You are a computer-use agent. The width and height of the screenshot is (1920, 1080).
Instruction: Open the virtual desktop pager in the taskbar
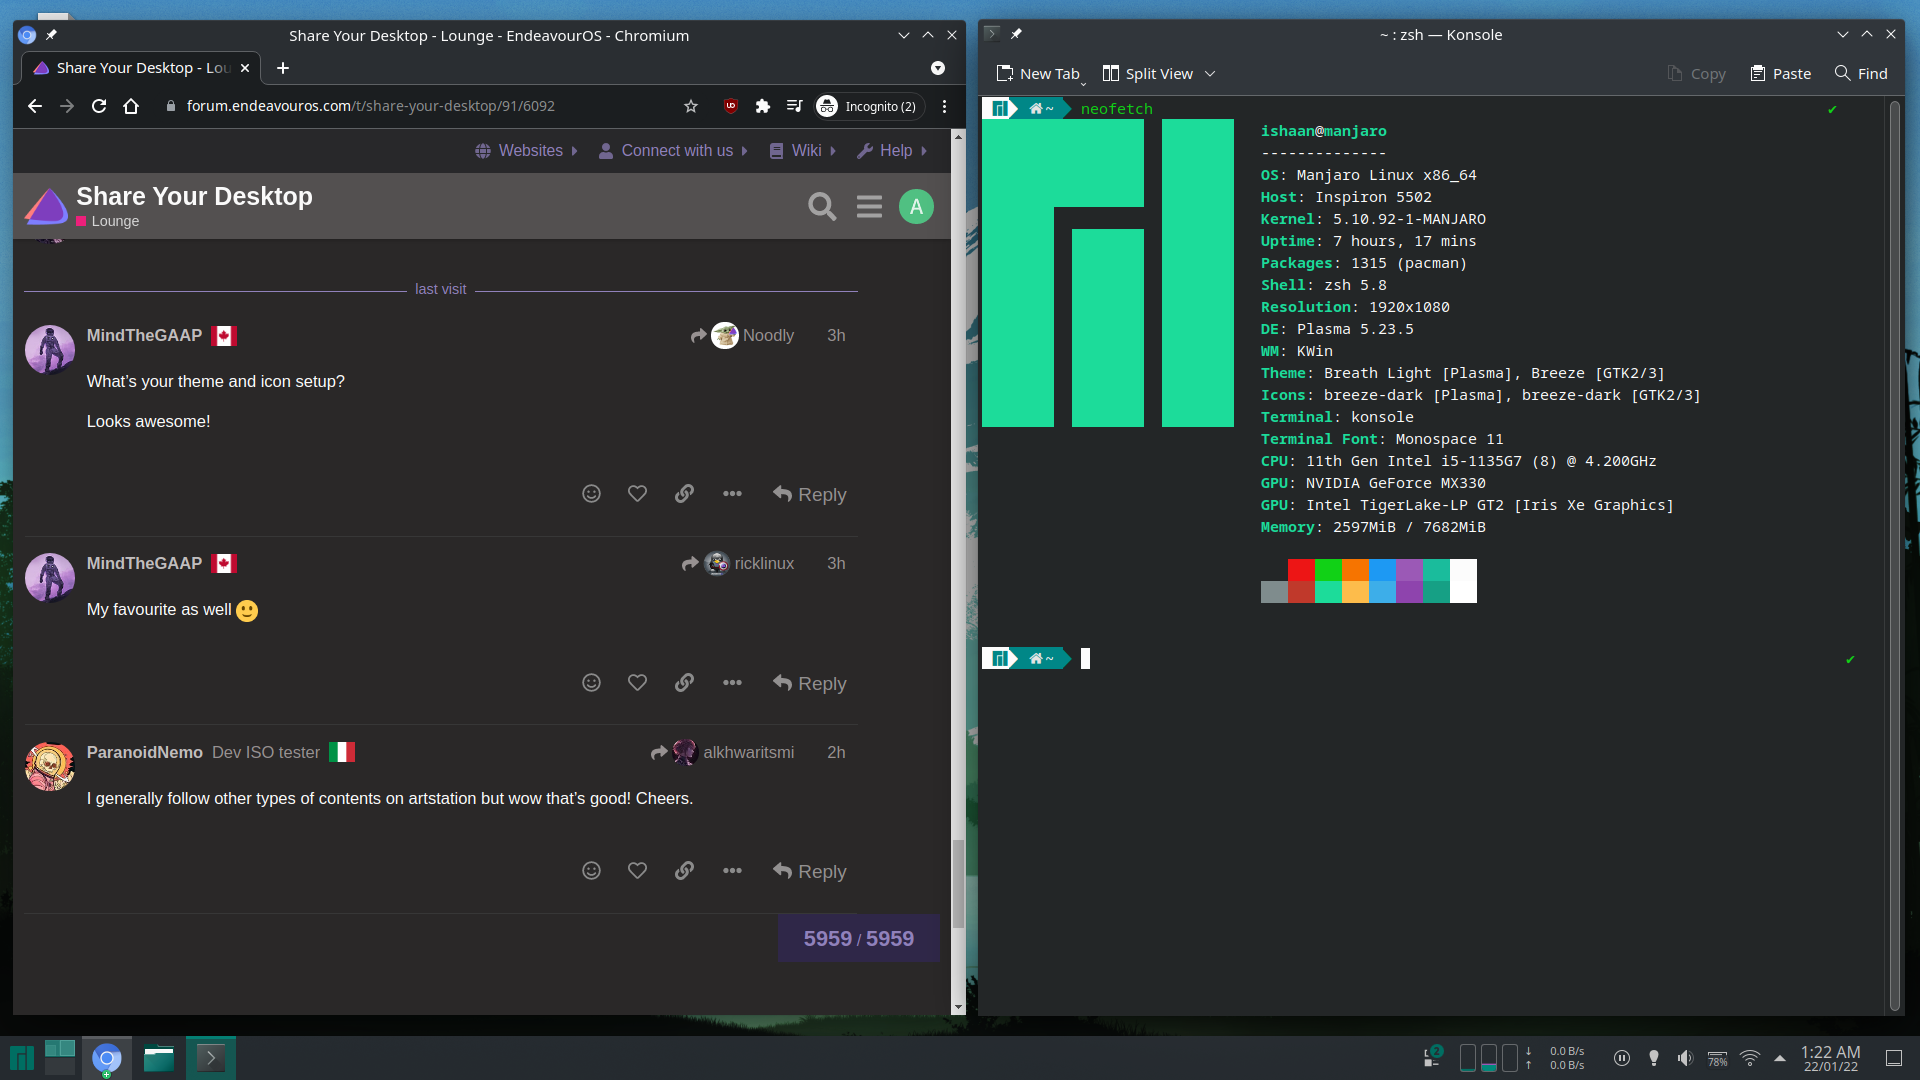(x=60, y=1058)
